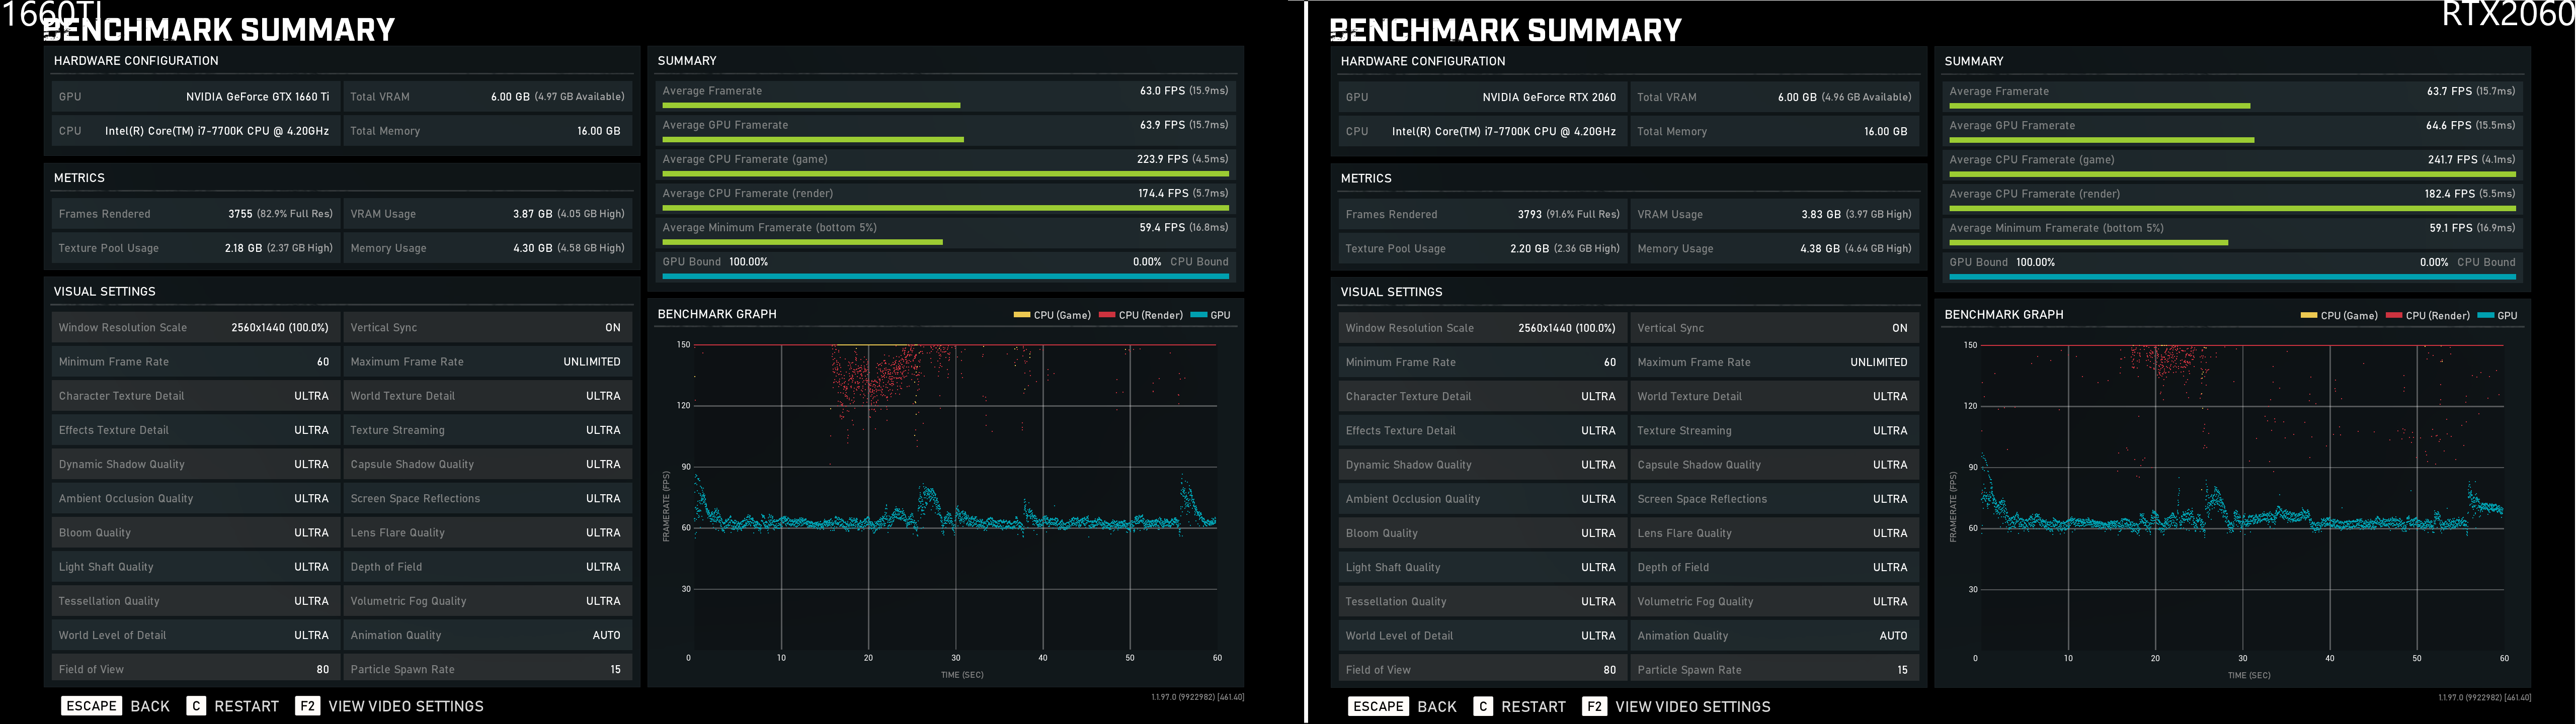
Task: Click the green Average Framerate bar in 1660Ti summary
Action: point(811,105)
